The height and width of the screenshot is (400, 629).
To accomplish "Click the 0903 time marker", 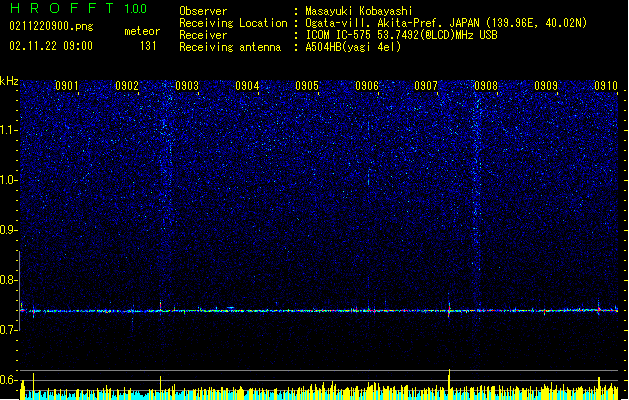I will [x=187, y=85].
